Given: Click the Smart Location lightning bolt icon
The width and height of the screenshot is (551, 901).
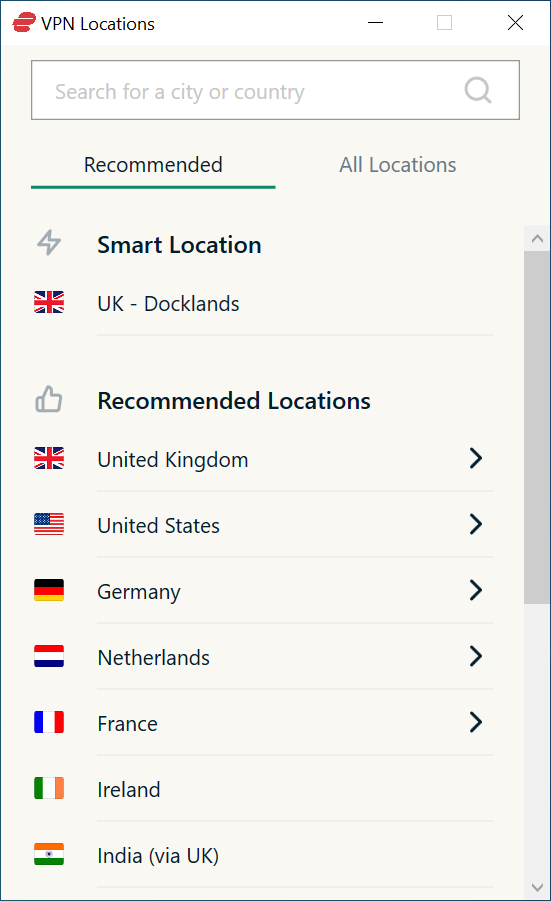Looking at the screenshot, I should [x=49, y=242].
